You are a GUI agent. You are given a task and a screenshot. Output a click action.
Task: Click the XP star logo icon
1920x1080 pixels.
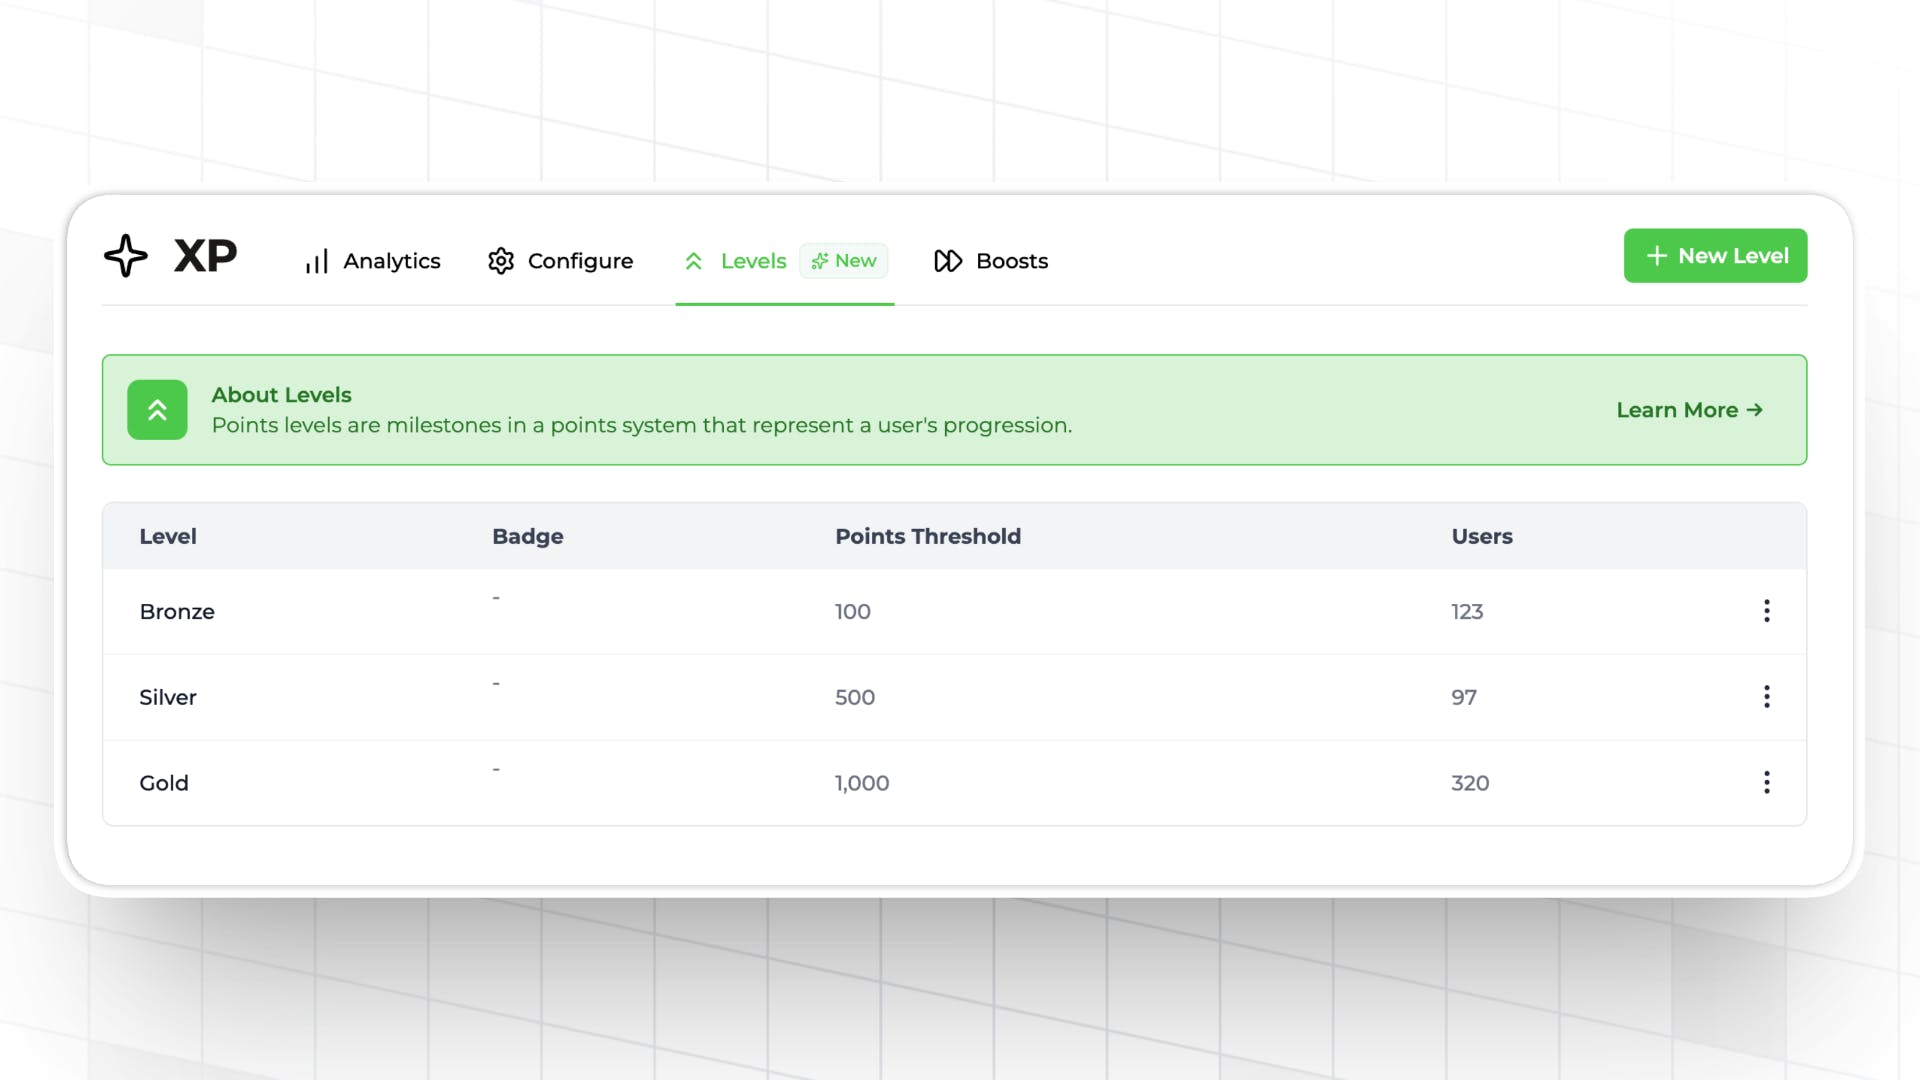(126, 256)
